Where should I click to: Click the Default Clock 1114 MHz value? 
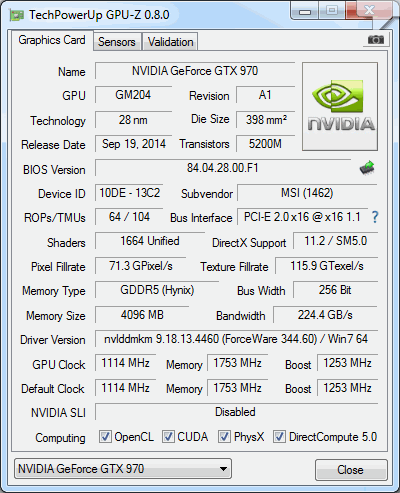click(x=125, y=388)
